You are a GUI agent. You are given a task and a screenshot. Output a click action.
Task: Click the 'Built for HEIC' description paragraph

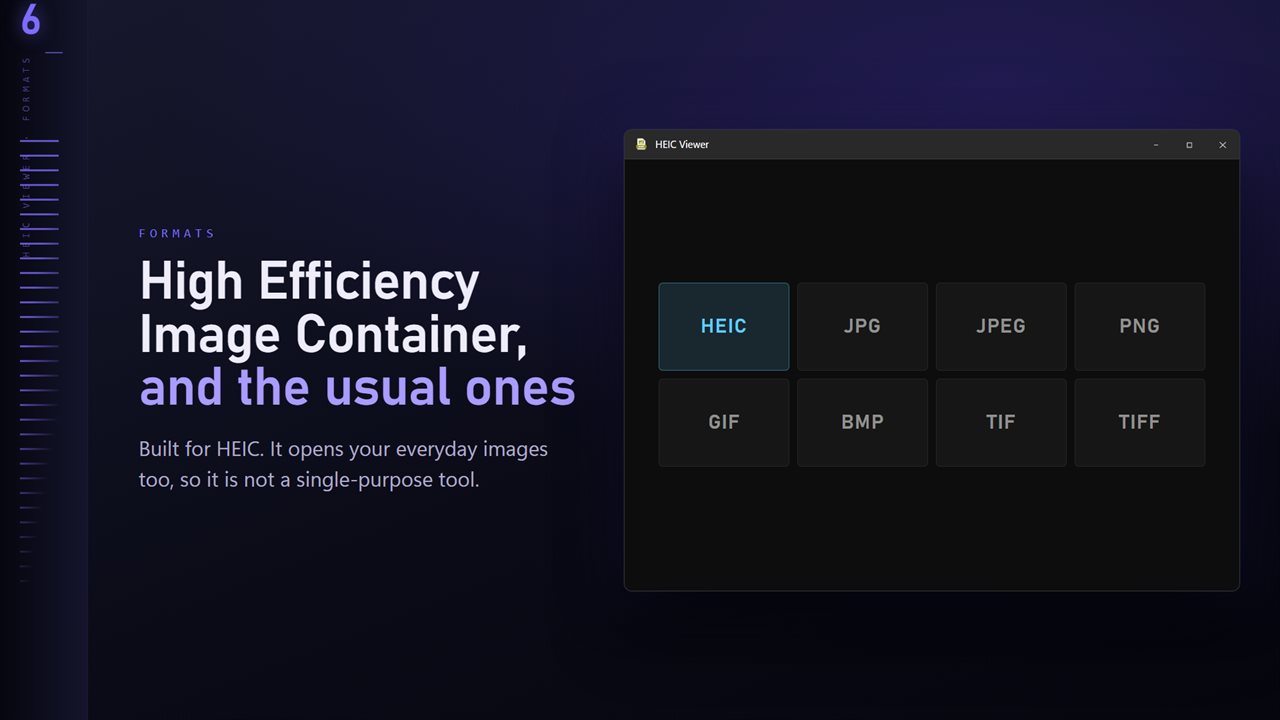coord(343,464)
